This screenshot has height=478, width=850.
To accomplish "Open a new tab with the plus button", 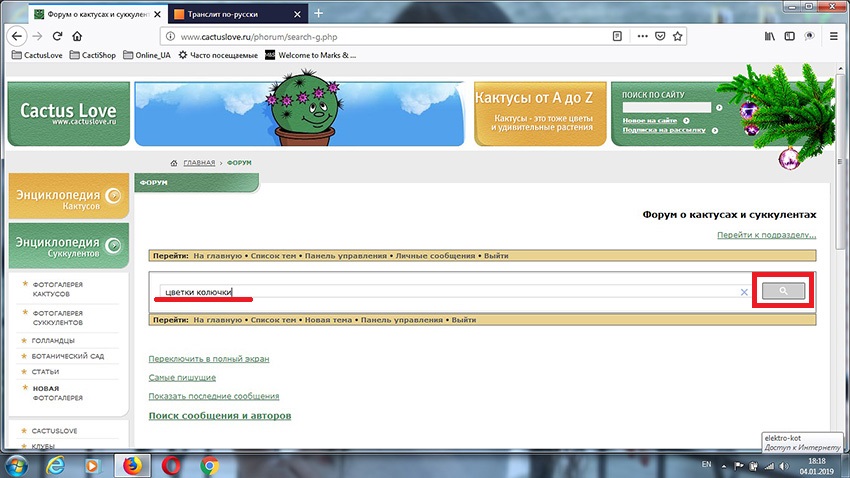I will 319,13.
